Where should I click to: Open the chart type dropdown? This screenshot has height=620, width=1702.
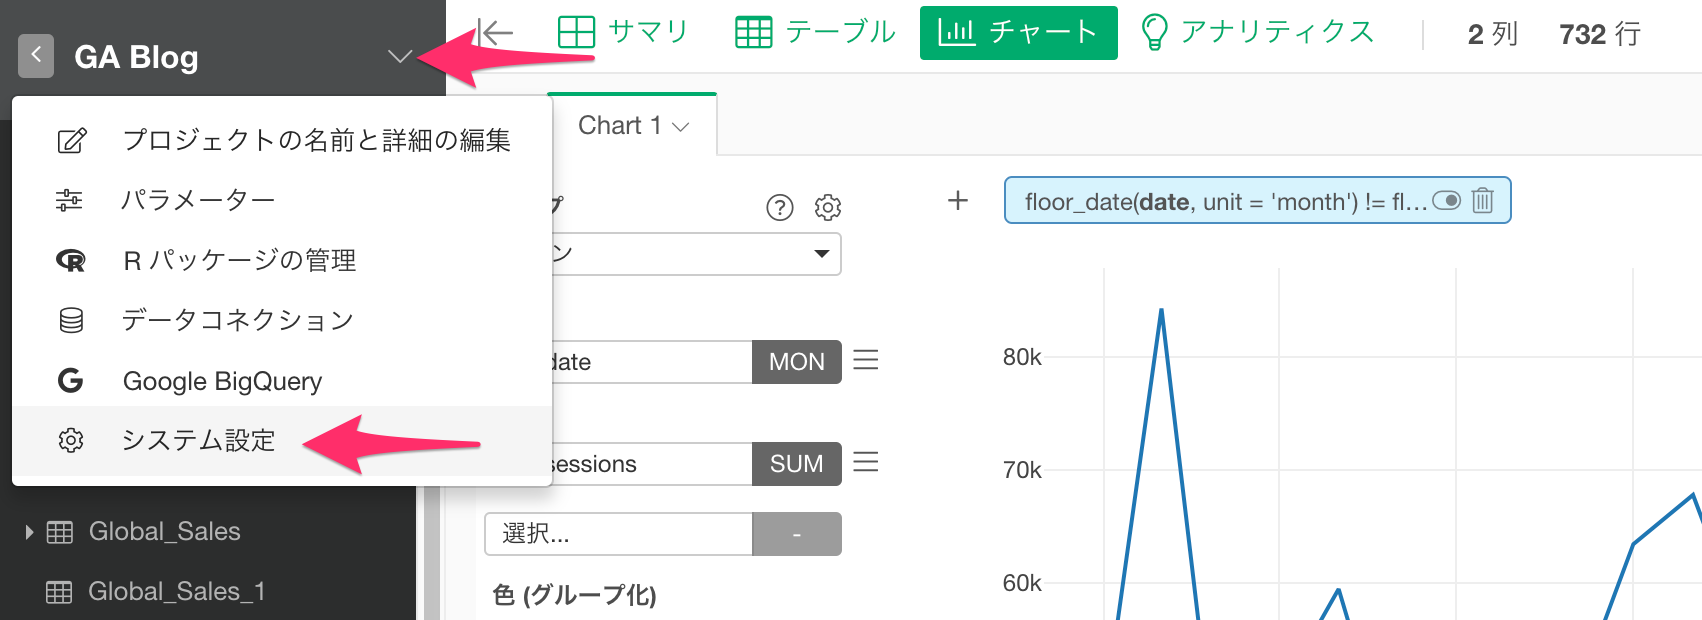[695, 254]
